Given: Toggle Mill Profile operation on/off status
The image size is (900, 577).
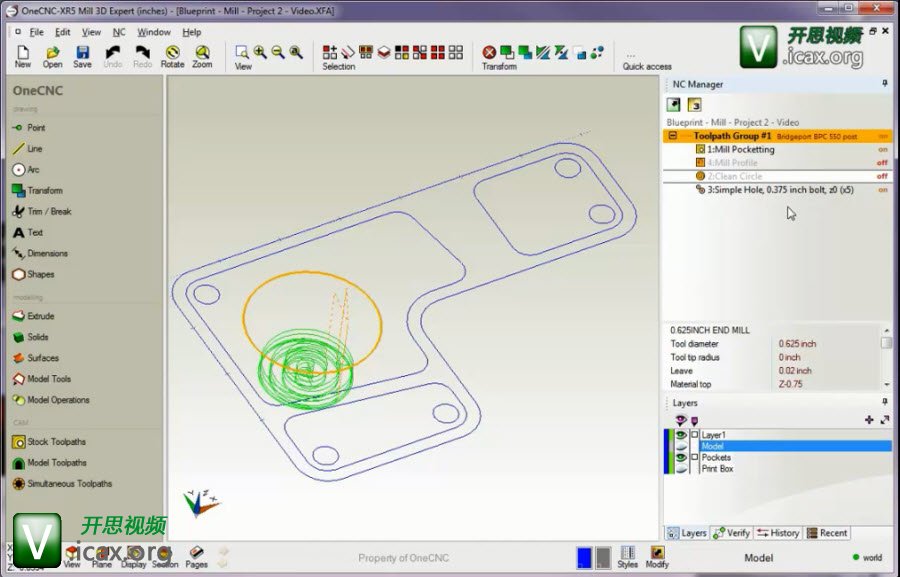Looking at the screenshot, I should click(x=882, y=163).
